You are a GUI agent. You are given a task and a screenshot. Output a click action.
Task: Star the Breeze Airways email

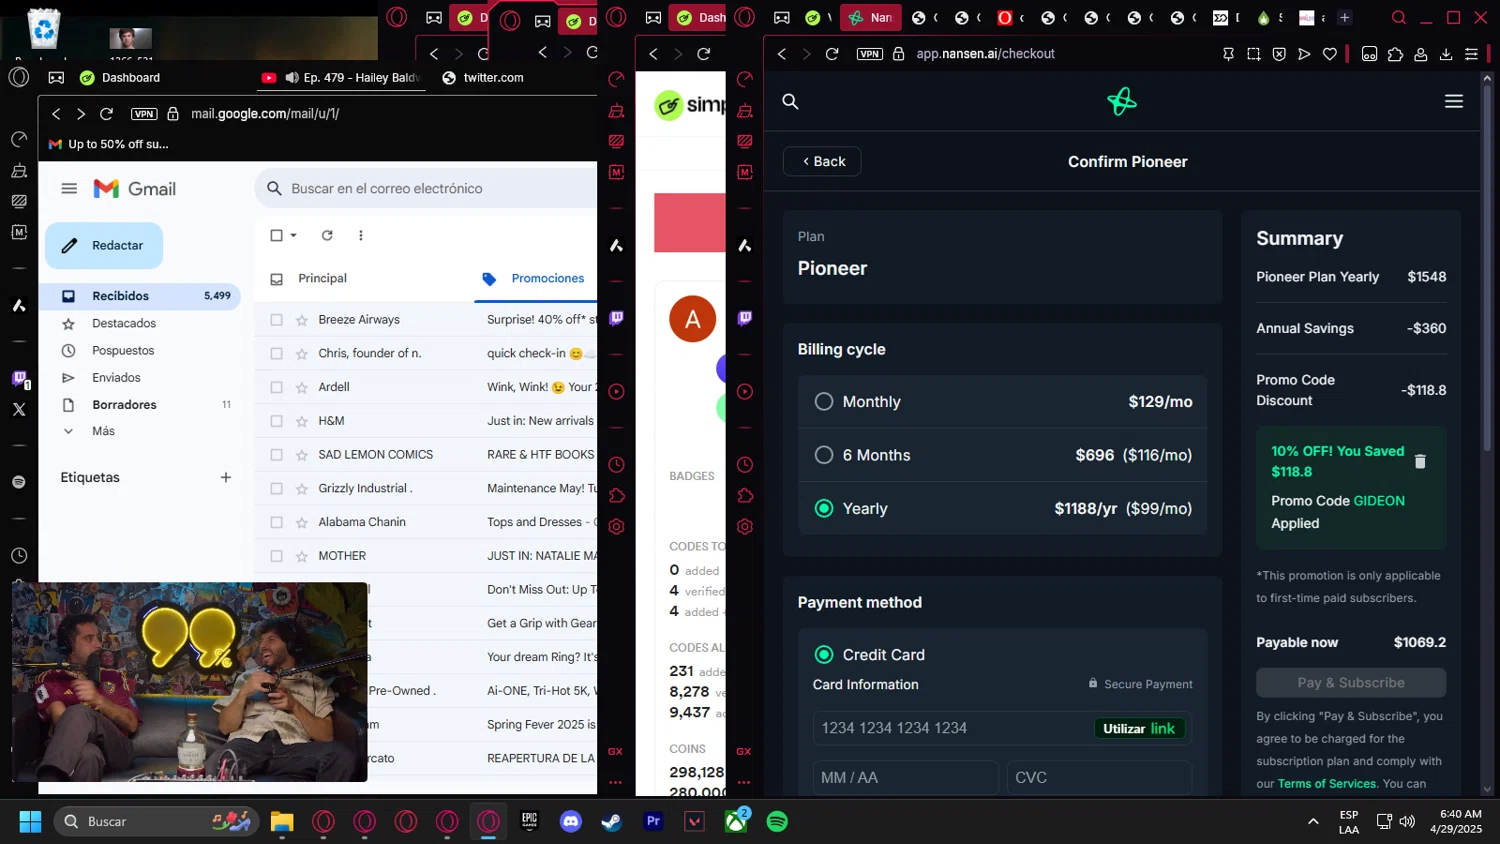click(301, 320)
